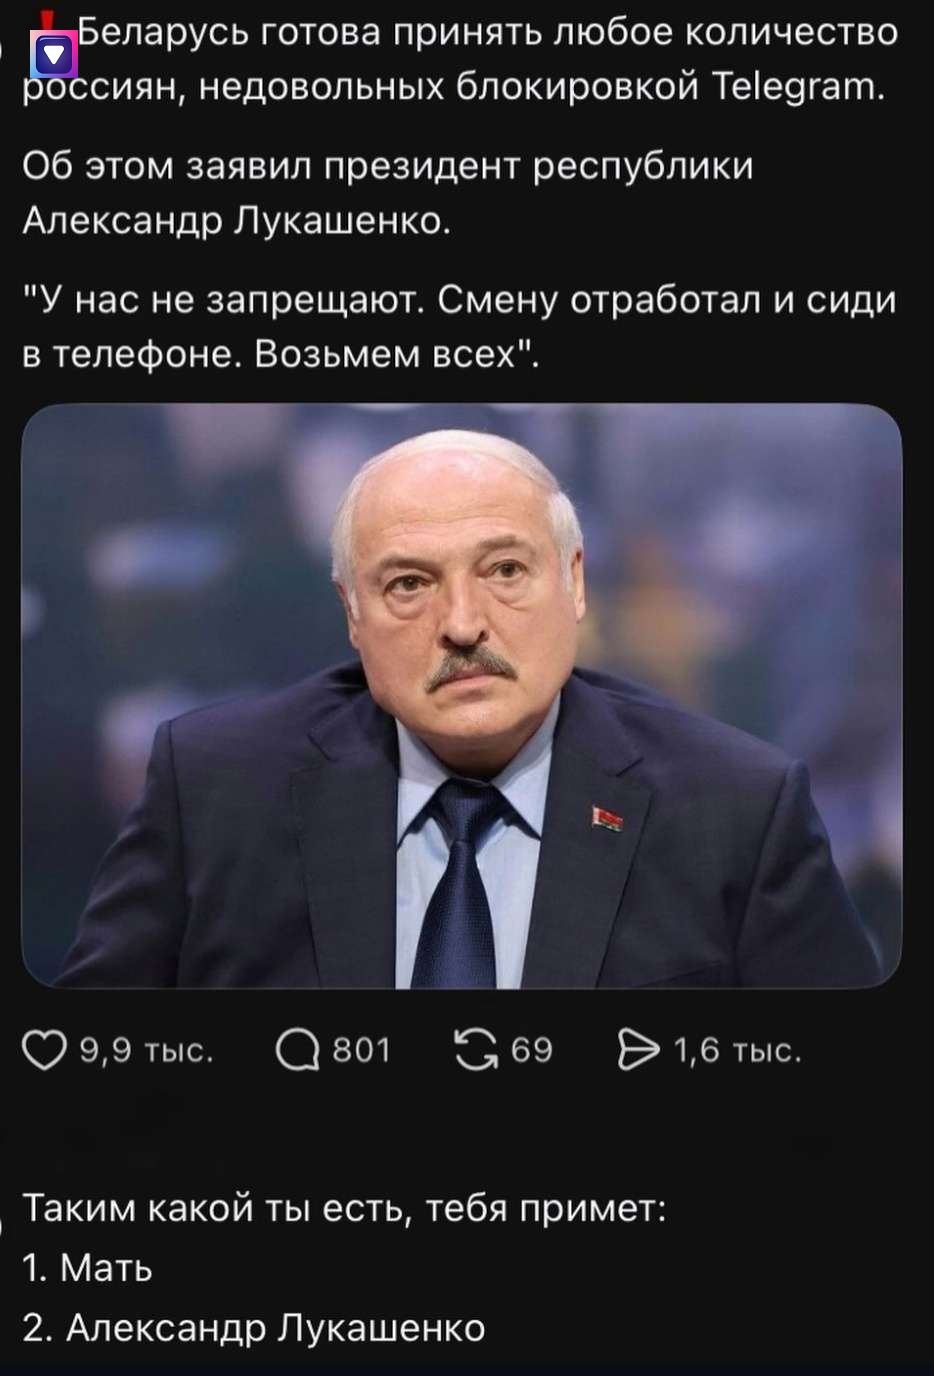The image size is (934, 1376).
Task: Open the photo of the man in suit
Action: coord(461,696)
